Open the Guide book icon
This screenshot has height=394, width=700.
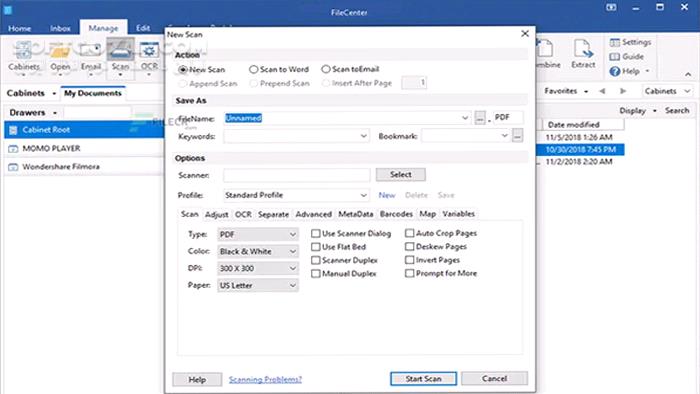(x=615, y=57)
